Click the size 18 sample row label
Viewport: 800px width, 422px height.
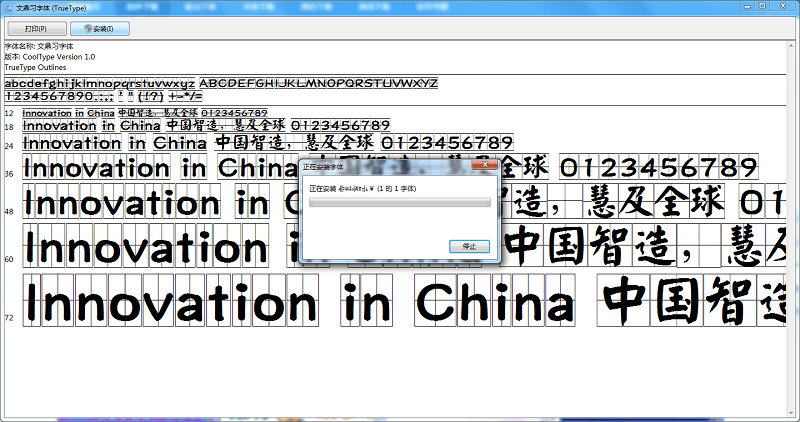9,127
